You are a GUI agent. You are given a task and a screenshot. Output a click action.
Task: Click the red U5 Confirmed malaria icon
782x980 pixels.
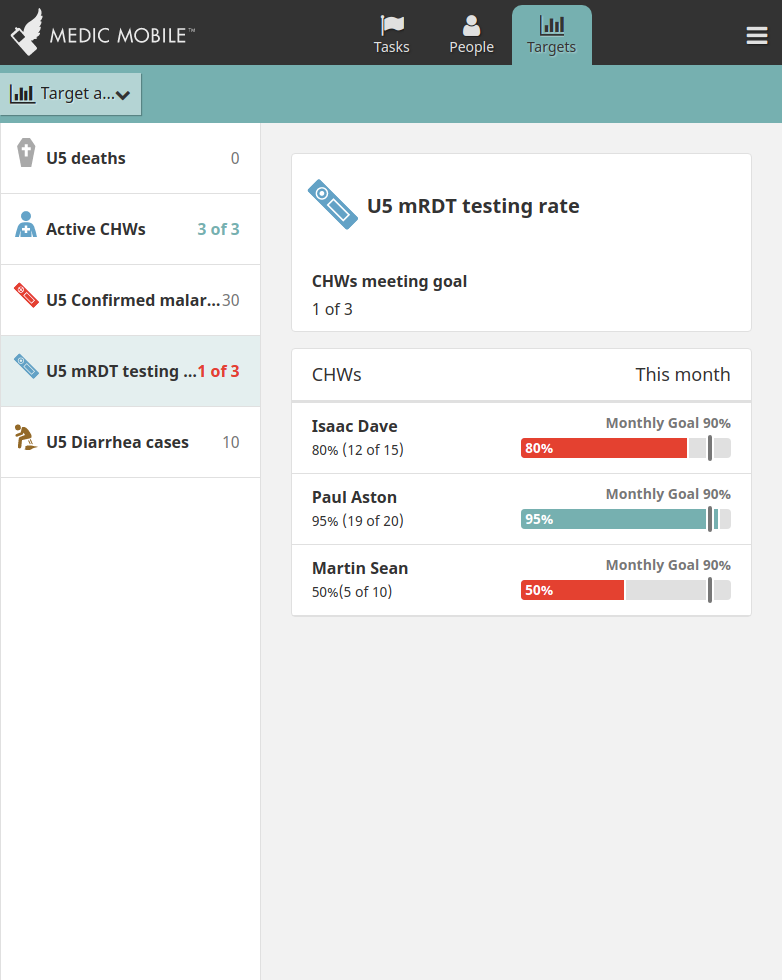coord(26,295)
